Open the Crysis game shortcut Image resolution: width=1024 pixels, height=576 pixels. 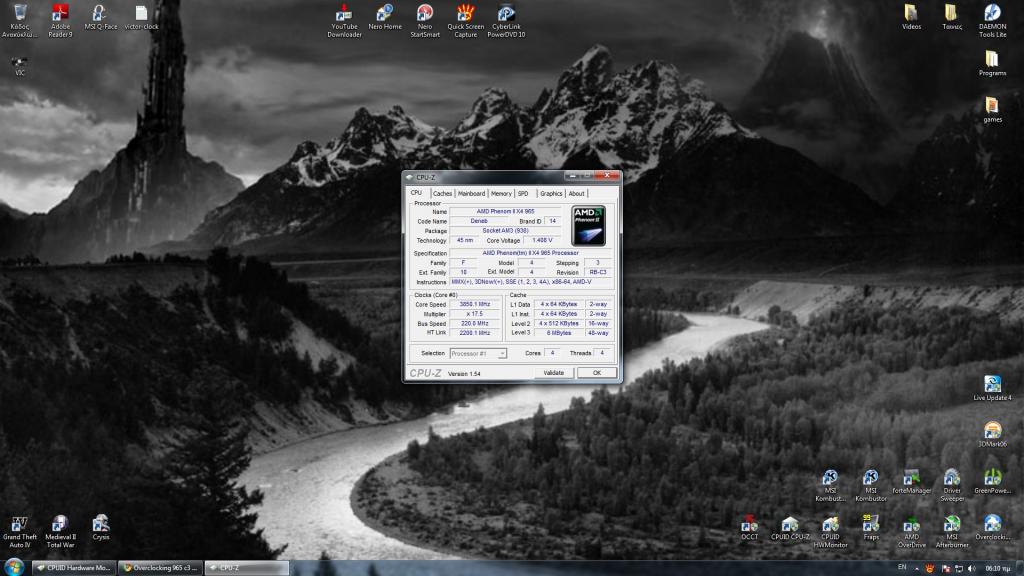[x=100, y=524]
